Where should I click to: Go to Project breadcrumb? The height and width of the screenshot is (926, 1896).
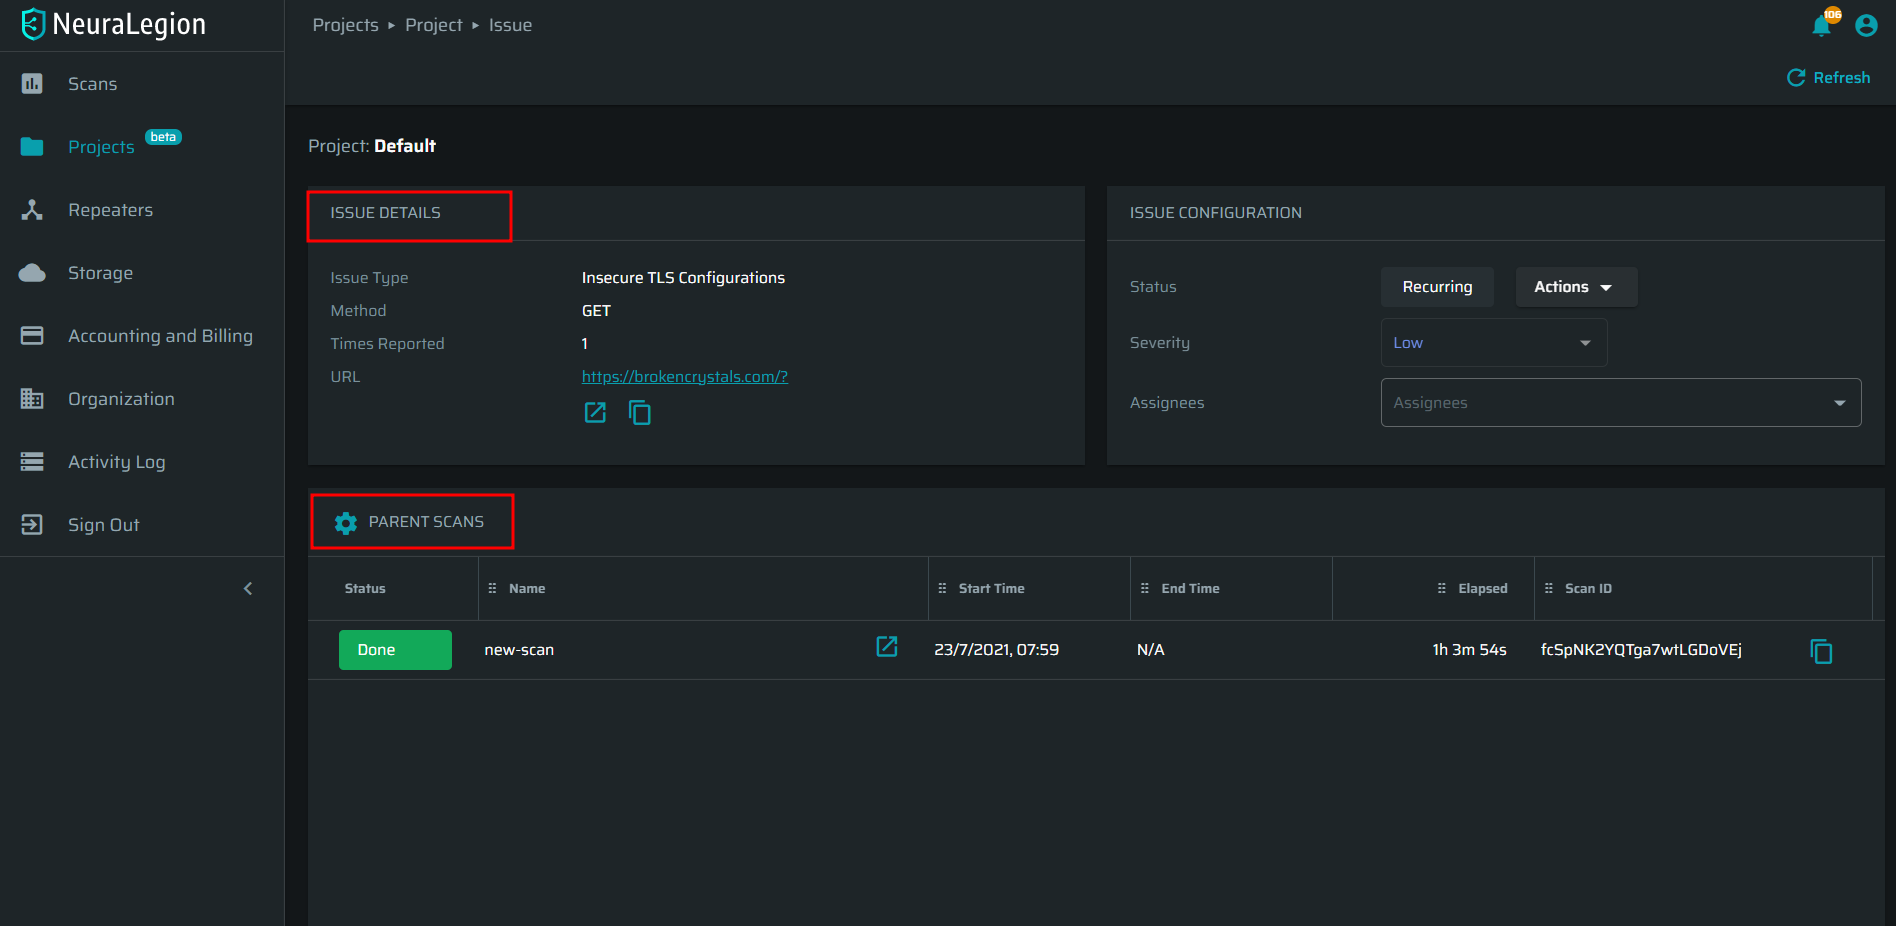click(x=434, y=25)
